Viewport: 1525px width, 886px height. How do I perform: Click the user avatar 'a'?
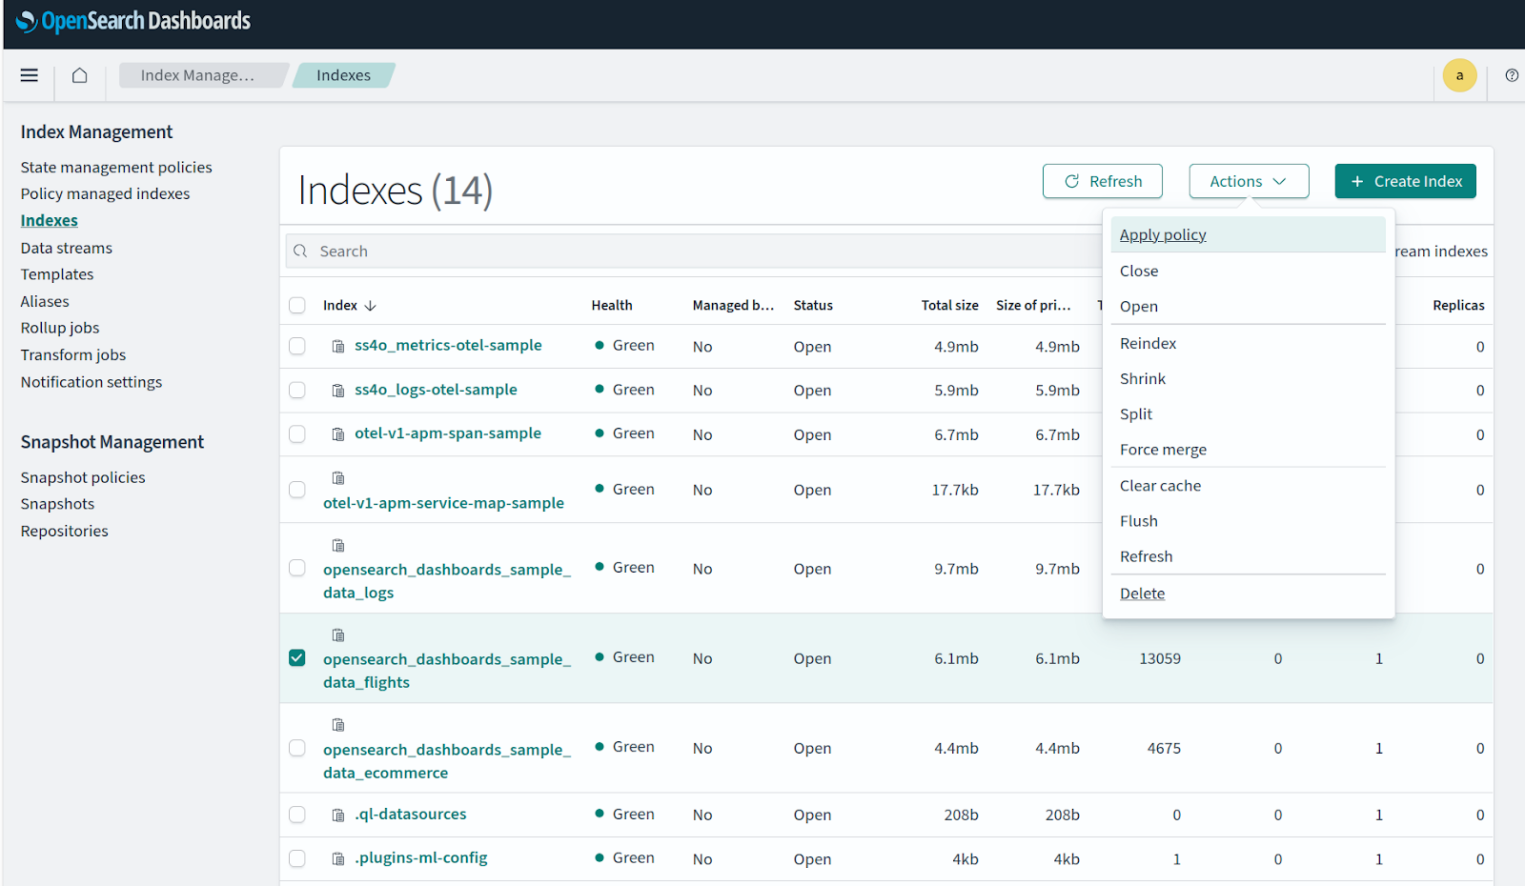click(1459, 75)
